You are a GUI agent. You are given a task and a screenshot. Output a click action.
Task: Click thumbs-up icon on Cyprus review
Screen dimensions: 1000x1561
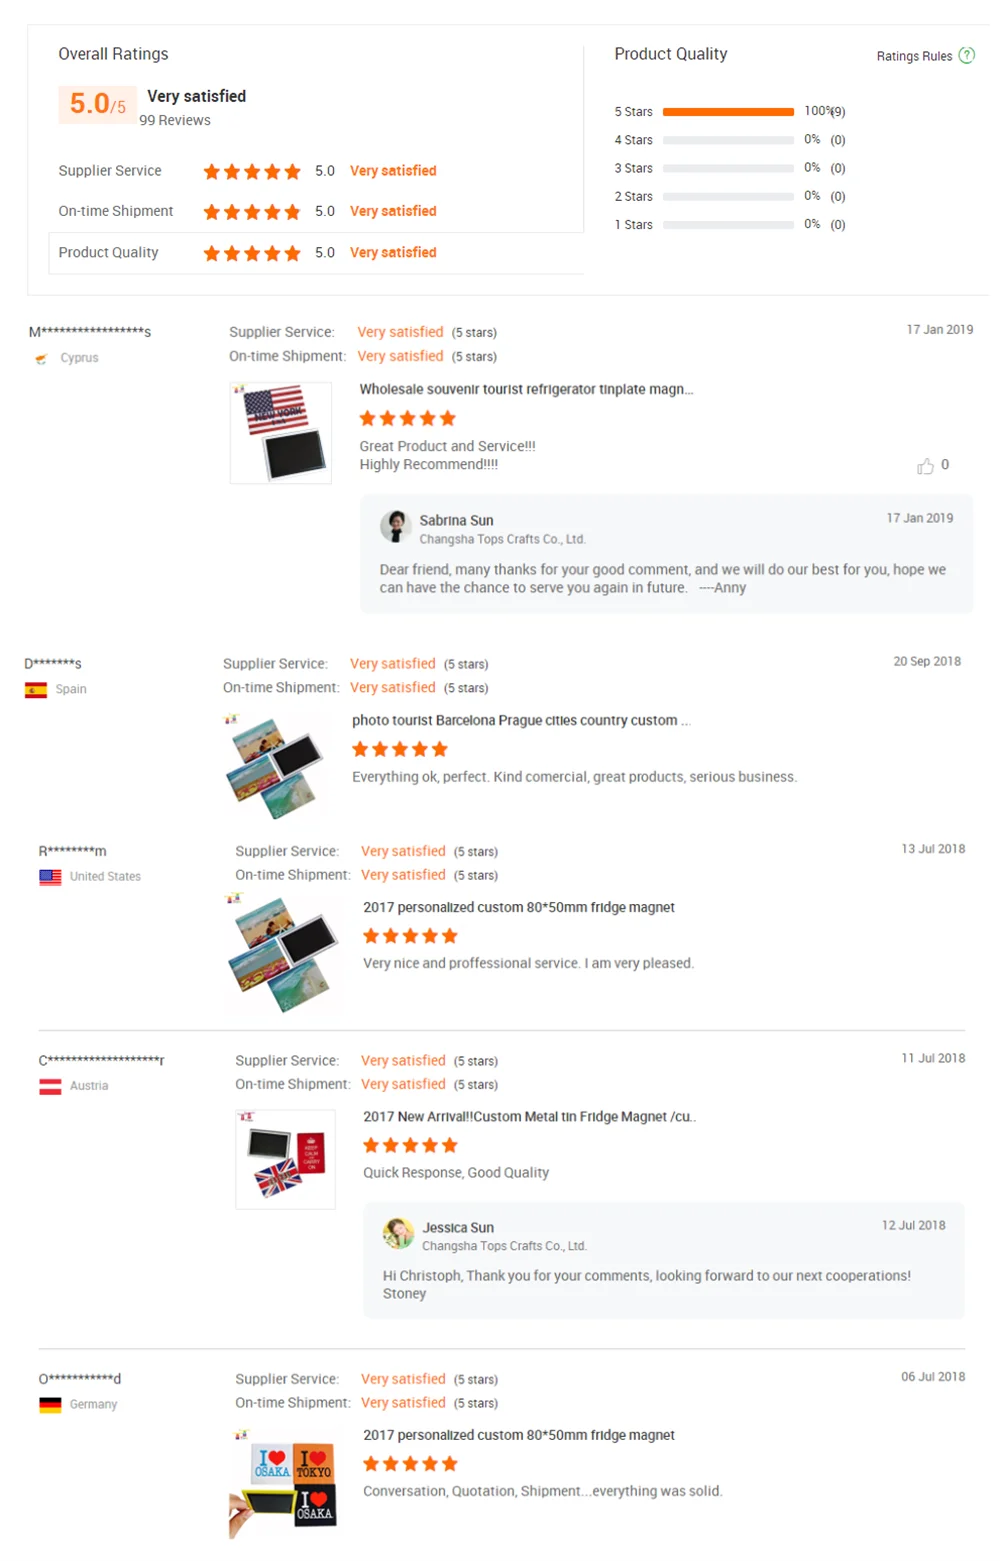point(925,466)
